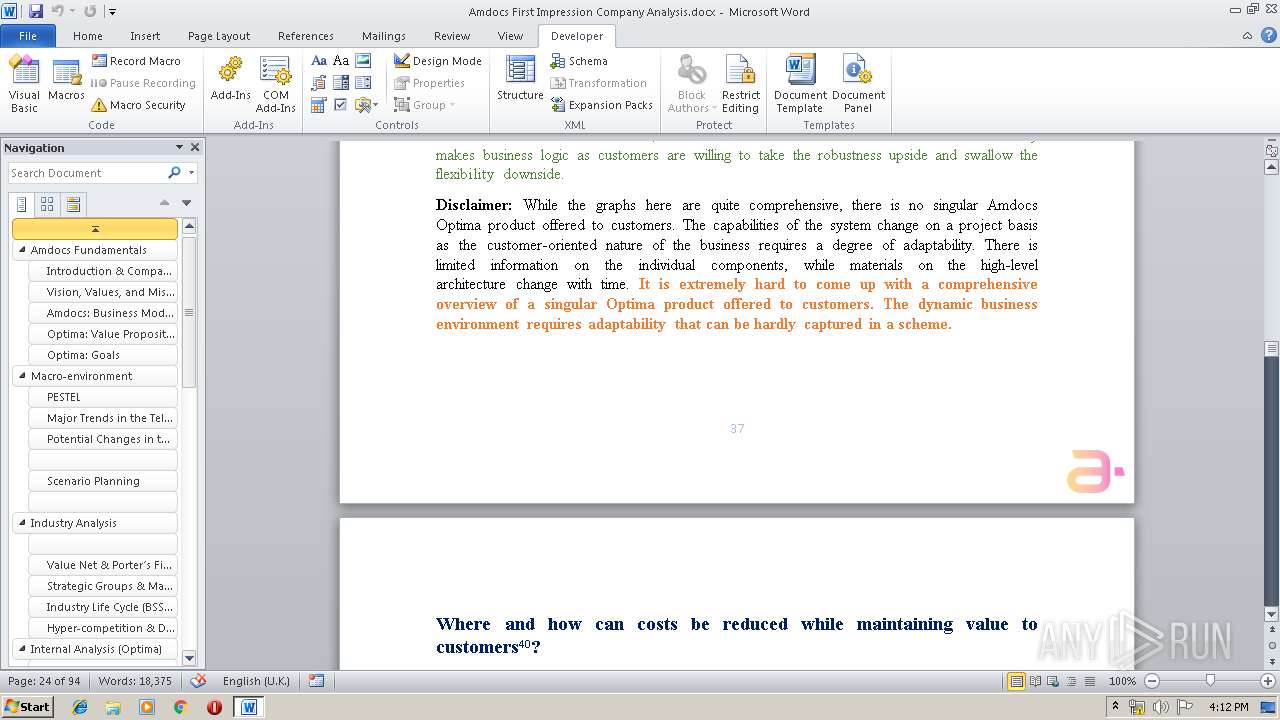Open Document Template dialog
Image resolution: width=1280 pixels, height=720 pixels.
click(799, 84)
